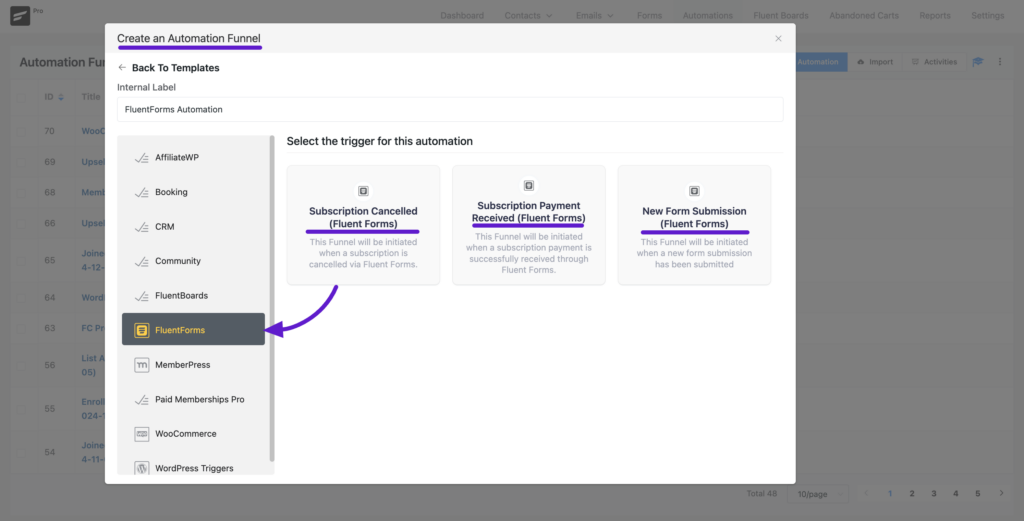Go to next pagination page arrow

(1001, 494)
